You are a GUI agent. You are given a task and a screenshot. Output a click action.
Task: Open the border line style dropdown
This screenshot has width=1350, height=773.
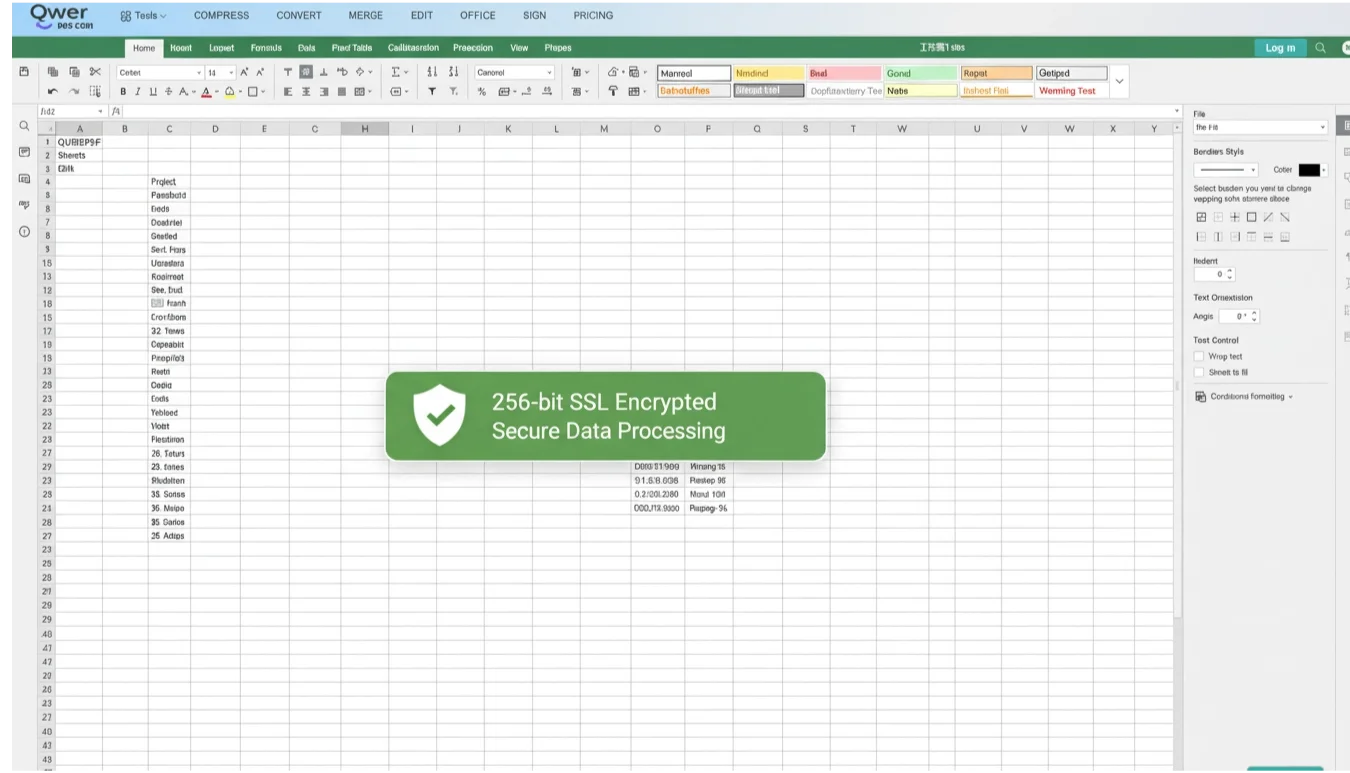pyautogui.click(x=1226, y=170)
